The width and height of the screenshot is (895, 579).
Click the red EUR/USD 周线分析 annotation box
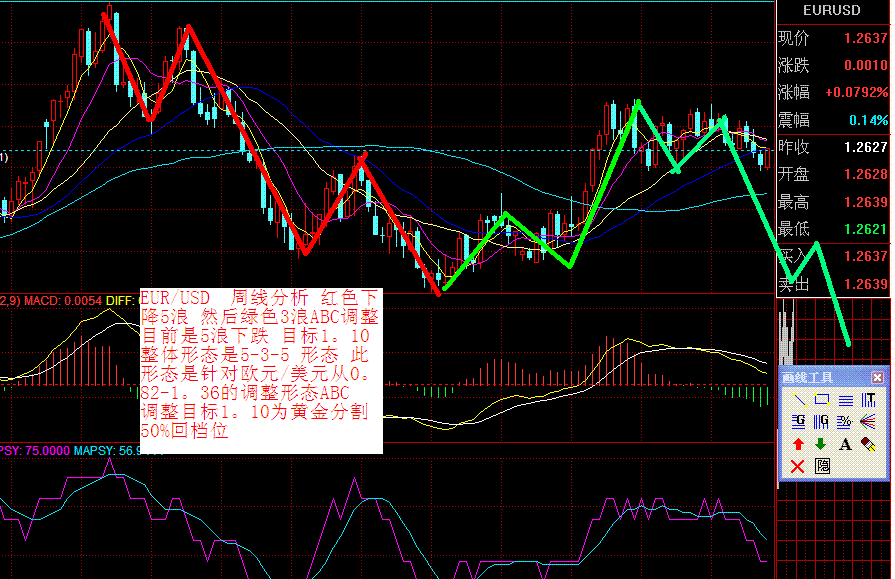click(x=261, y=371)
